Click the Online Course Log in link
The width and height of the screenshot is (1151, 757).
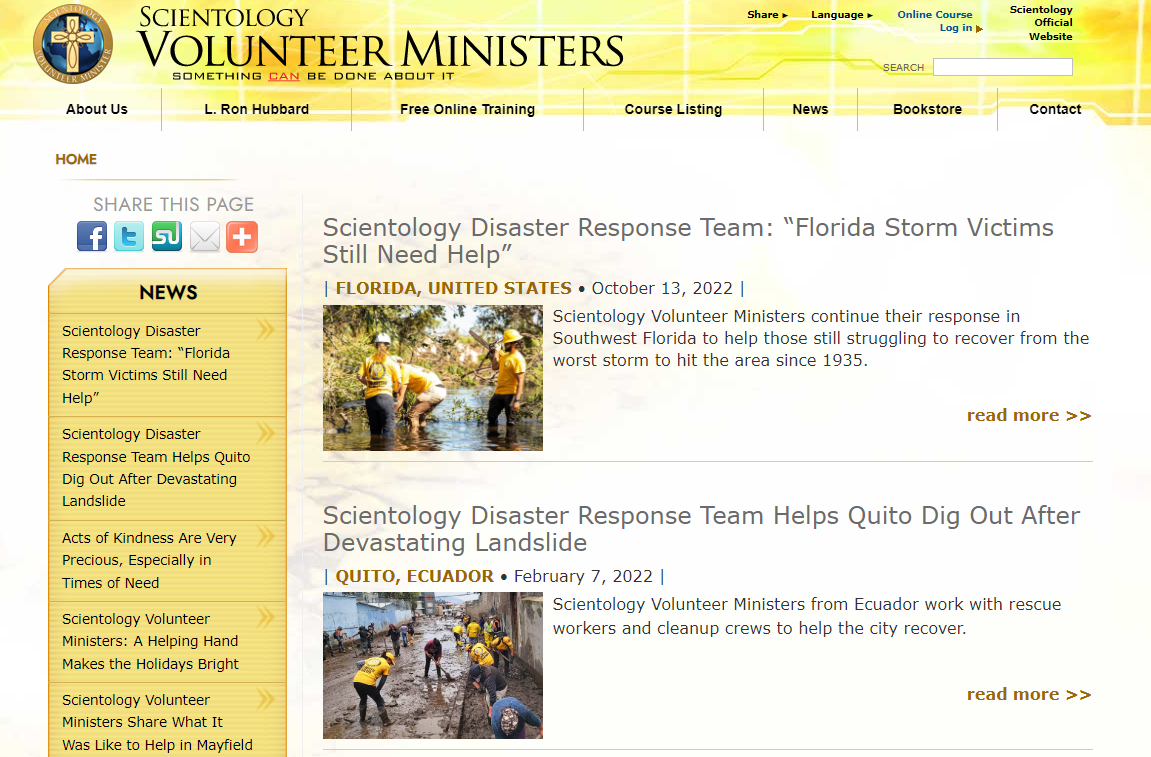click(934, 21)
